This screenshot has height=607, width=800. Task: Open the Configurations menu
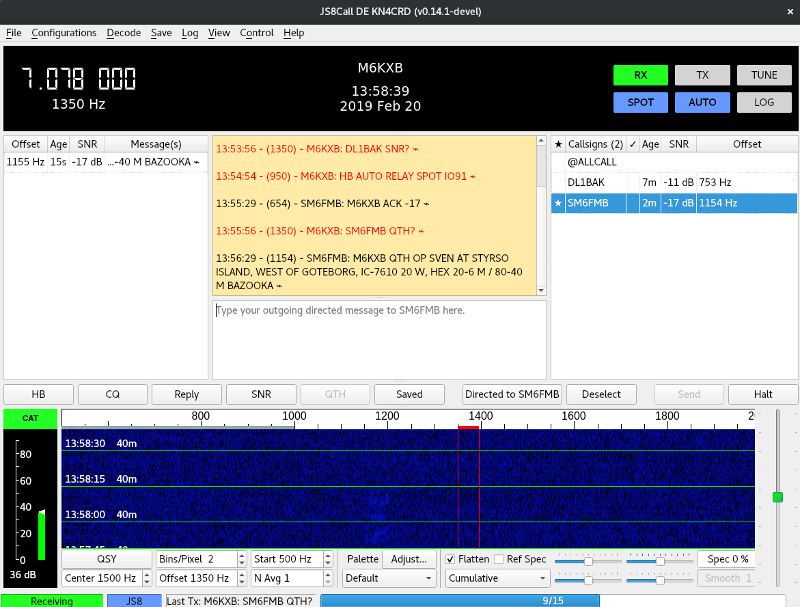coord(64,33)
